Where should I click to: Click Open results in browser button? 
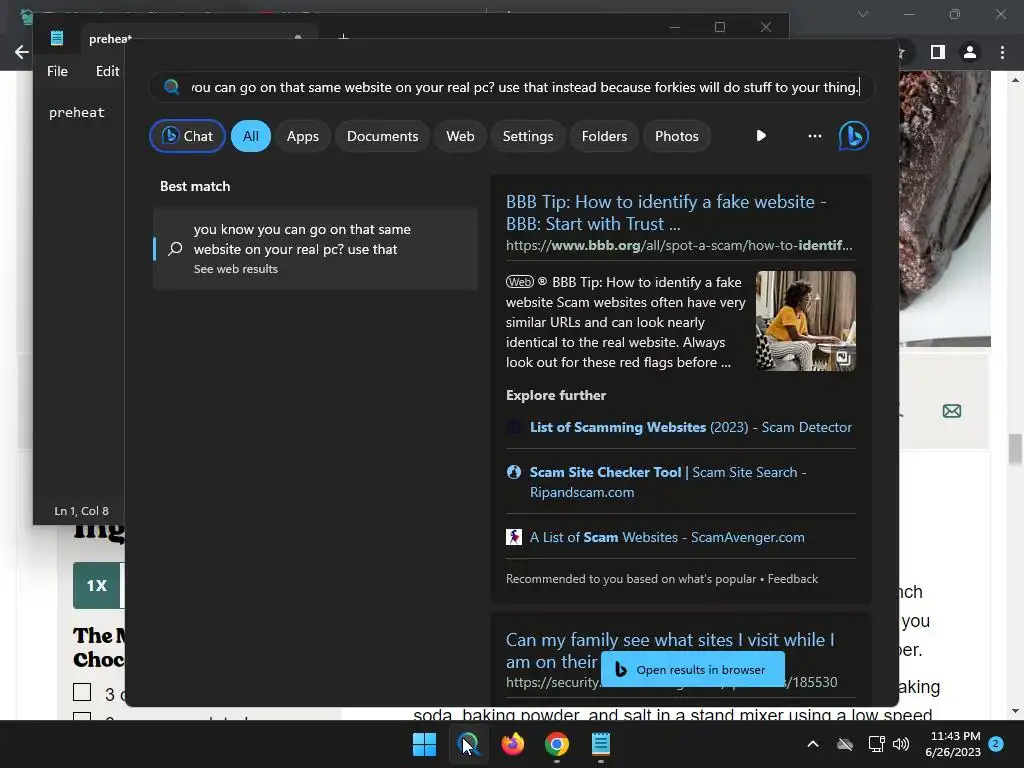point(692,669)
